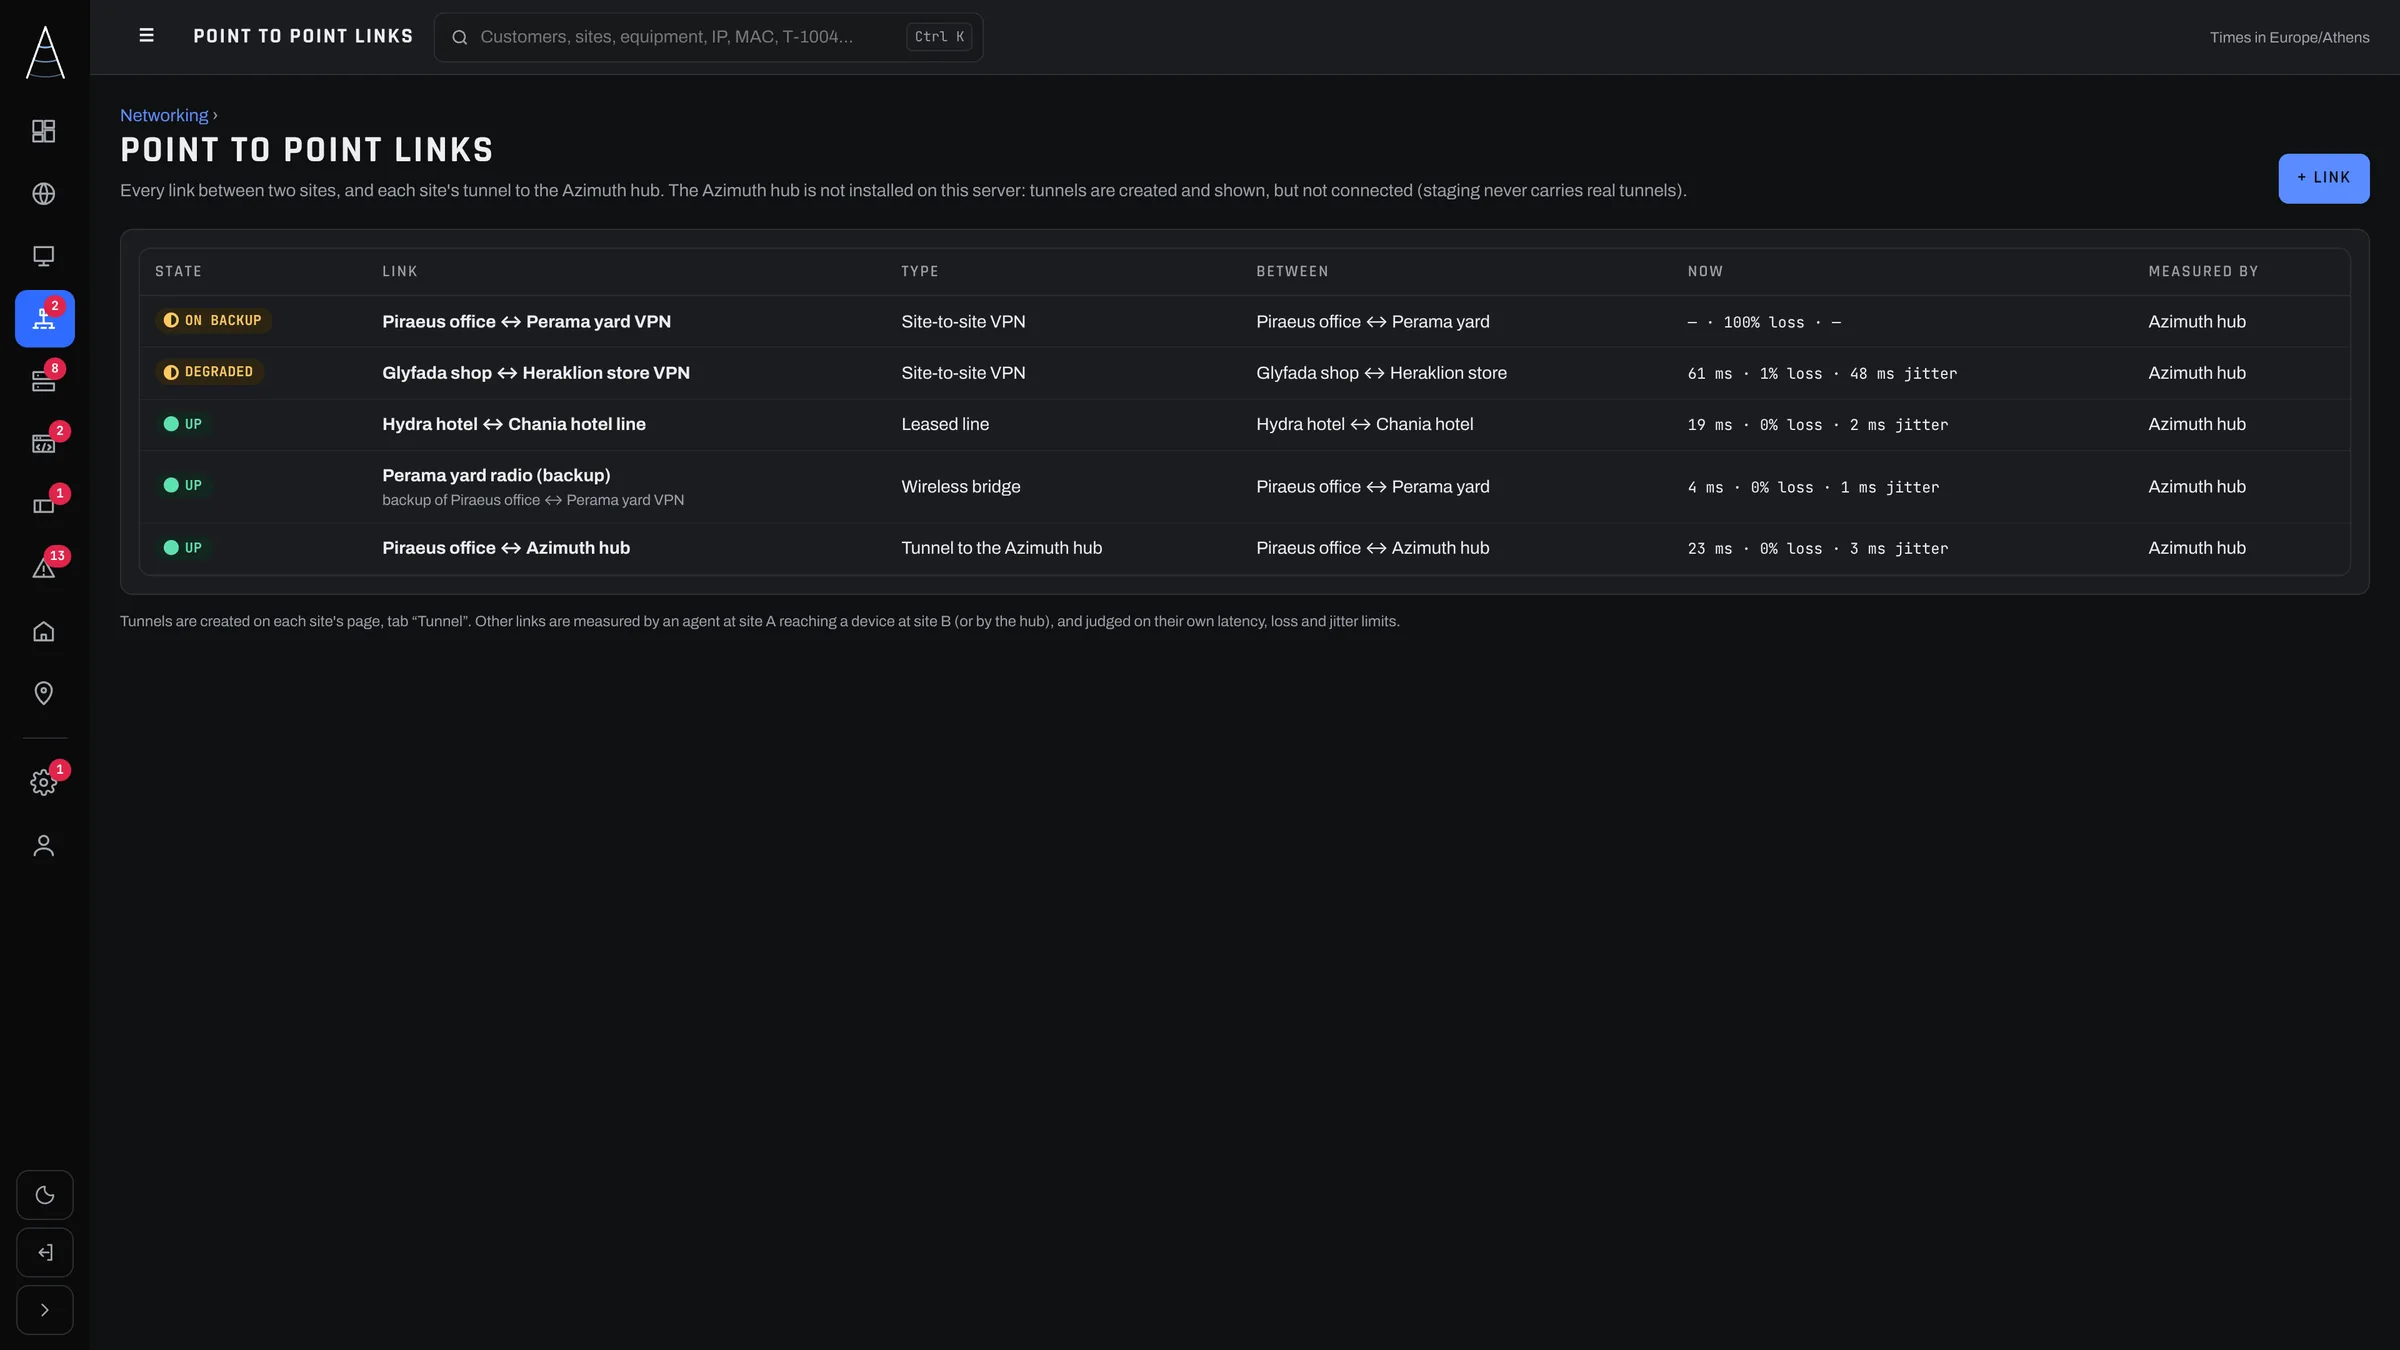Click Azimuth hub in the DEGRADED row
The height and width of the screenshot is (1350, 2400).
[2197, 373]
